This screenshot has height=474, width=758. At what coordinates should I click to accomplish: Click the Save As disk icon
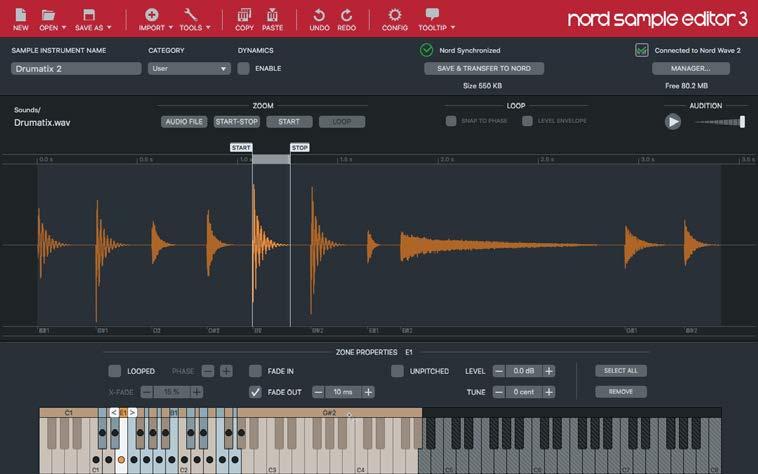click(88, 15)
